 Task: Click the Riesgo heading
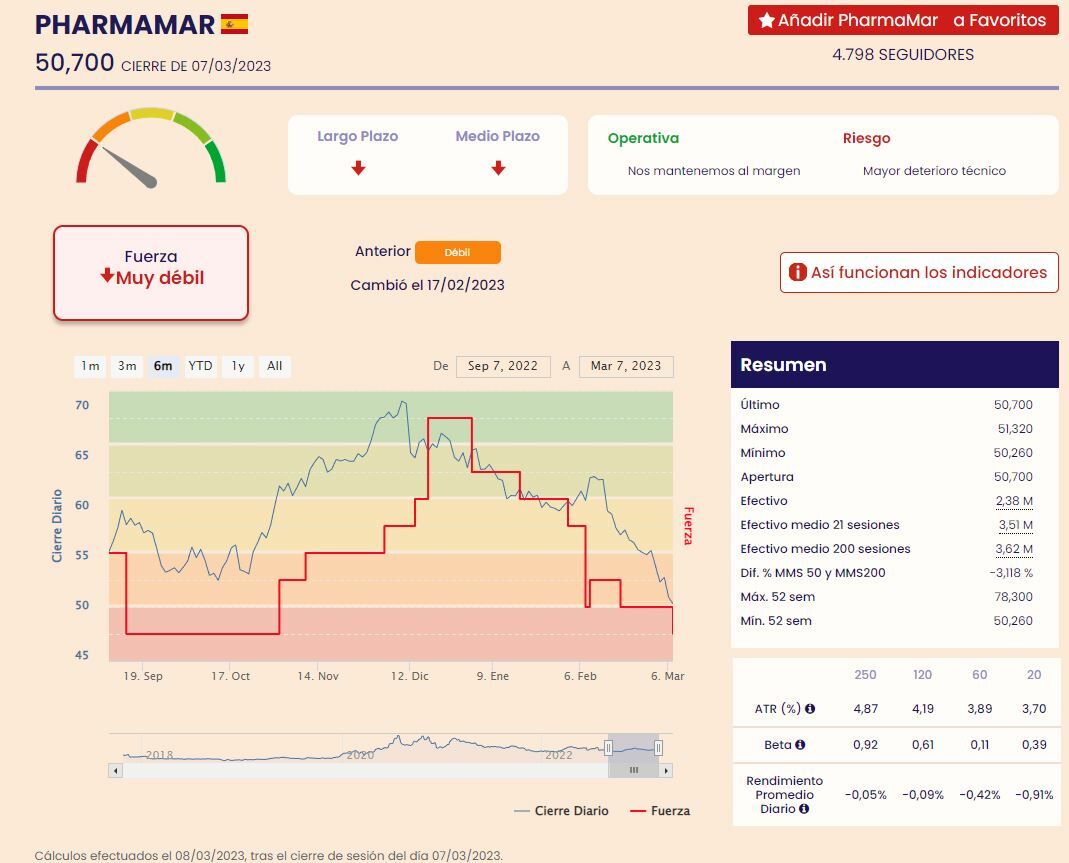[866, 138]
